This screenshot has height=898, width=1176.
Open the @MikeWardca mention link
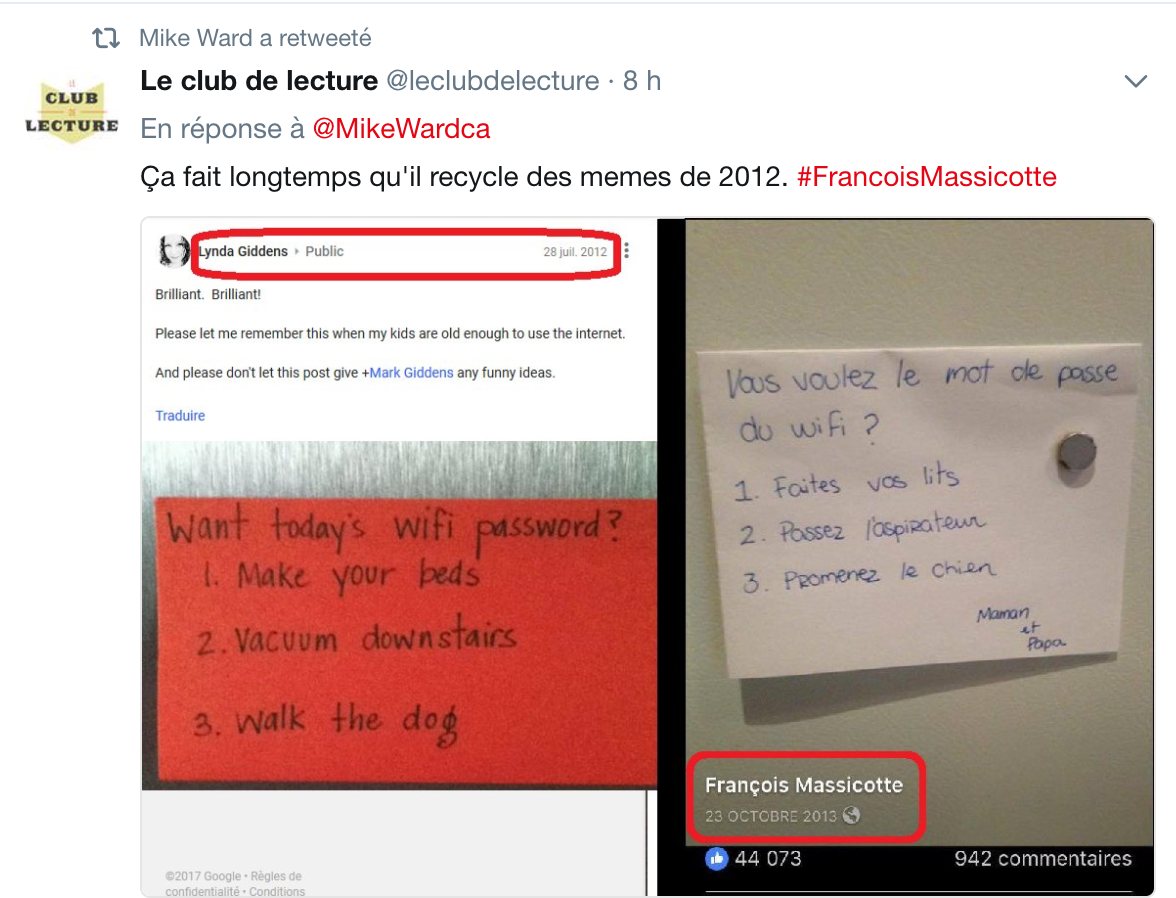point(400,128)
